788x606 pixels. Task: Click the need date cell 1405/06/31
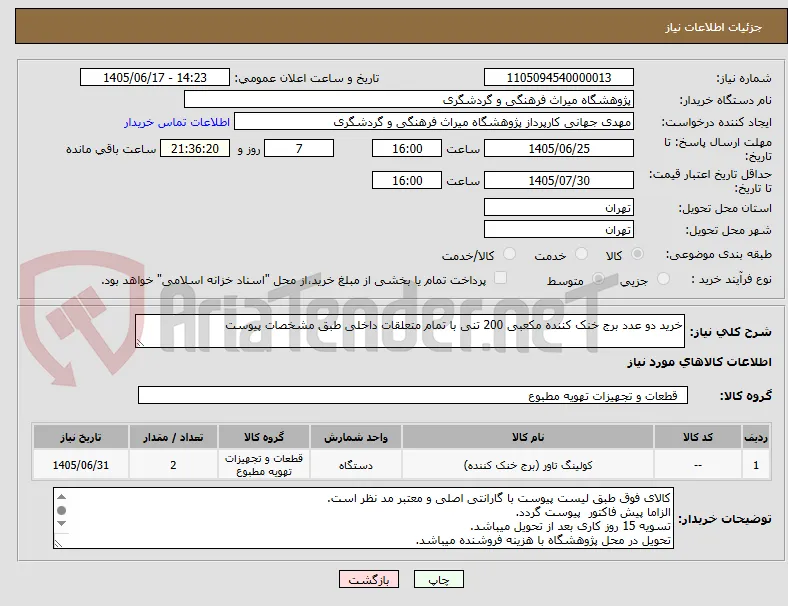click(x=81, y=465)
